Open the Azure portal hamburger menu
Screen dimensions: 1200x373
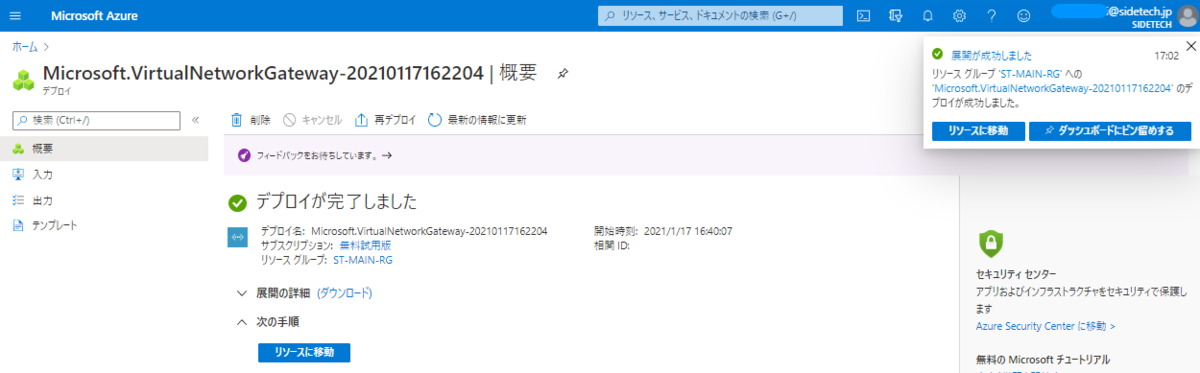click(x=14, y=16)
